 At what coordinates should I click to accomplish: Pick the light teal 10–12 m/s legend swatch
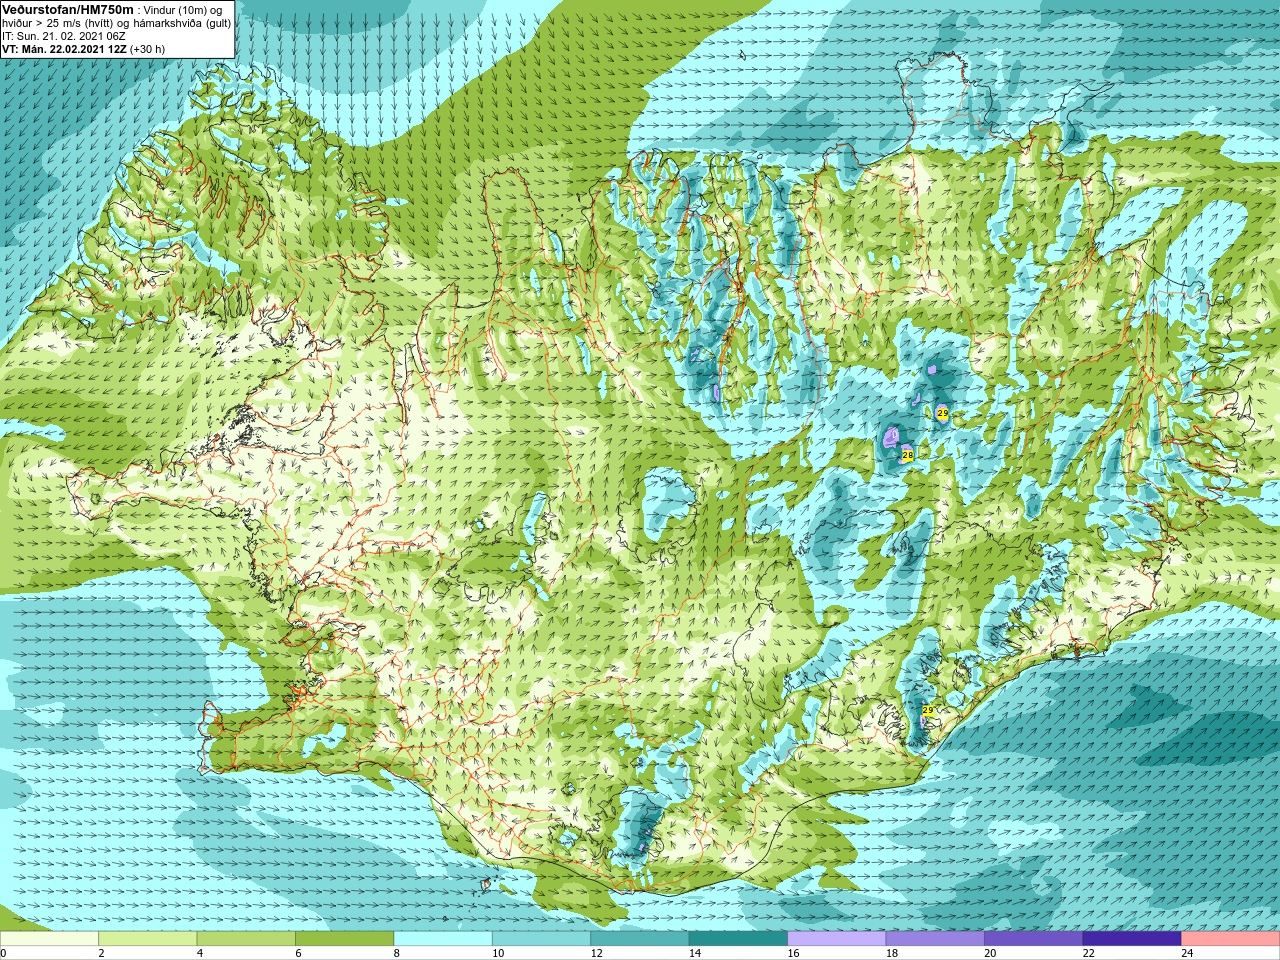click(541, 939)
